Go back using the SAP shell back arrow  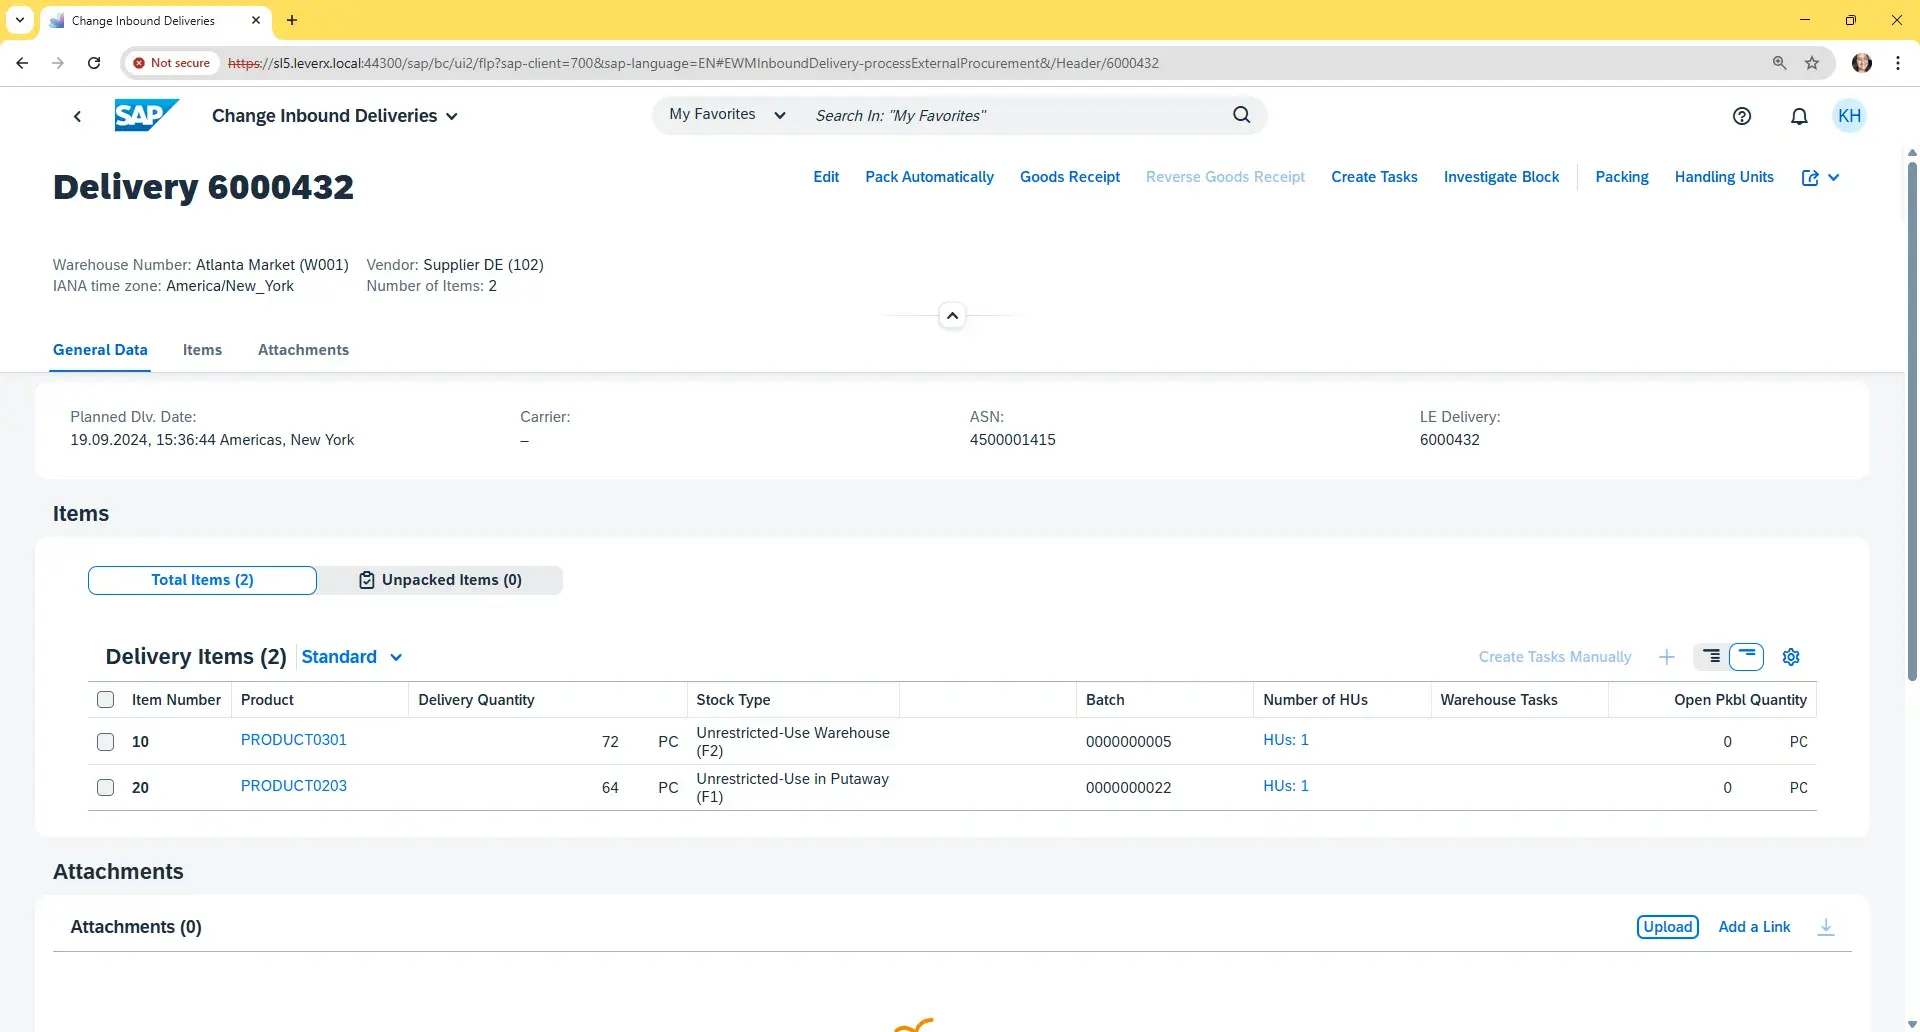point(77,116)
